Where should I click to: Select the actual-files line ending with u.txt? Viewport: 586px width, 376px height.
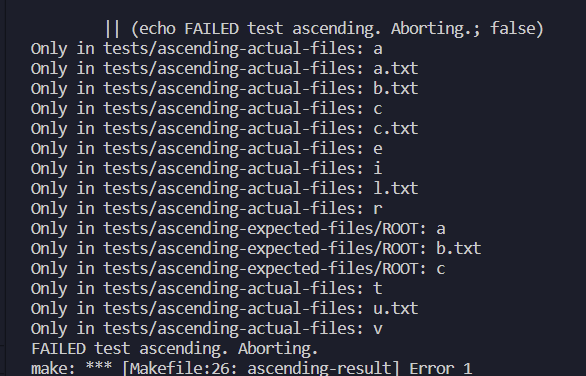[x=224, y=309]
